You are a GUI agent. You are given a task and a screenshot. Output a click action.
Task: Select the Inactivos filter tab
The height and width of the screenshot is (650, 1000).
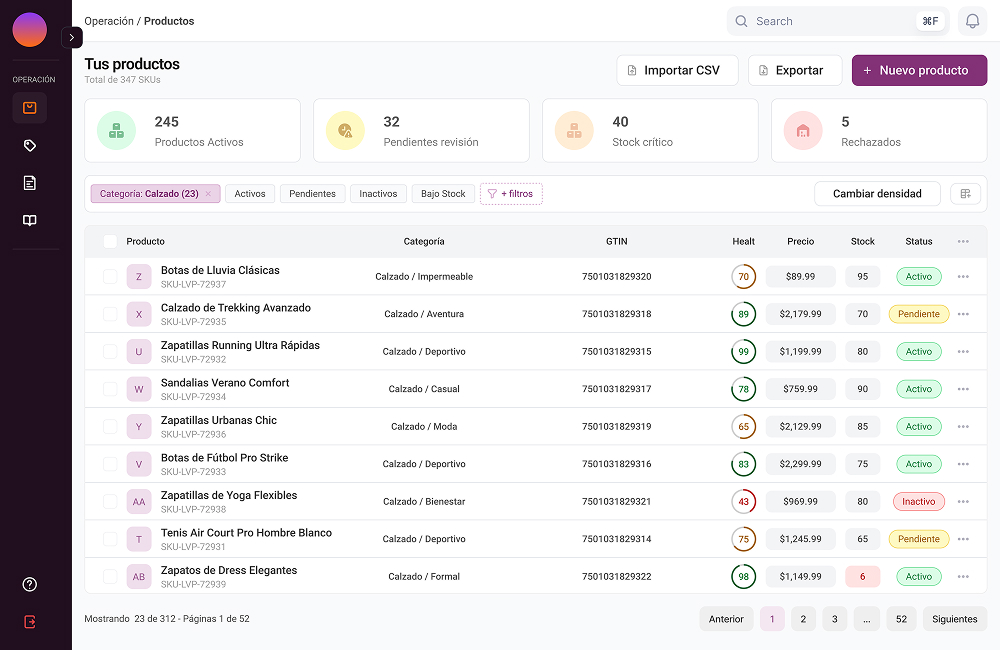[378, 194]
